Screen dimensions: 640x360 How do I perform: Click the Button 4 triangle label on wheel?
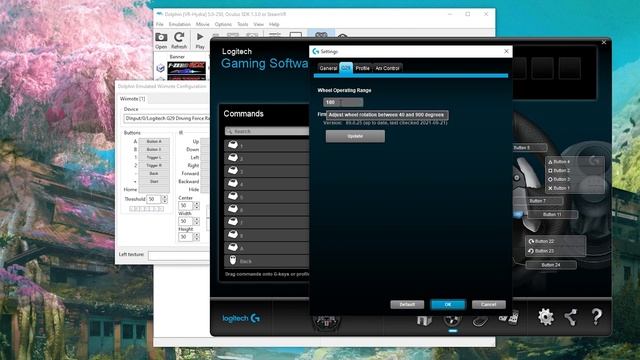click(559, 162)
